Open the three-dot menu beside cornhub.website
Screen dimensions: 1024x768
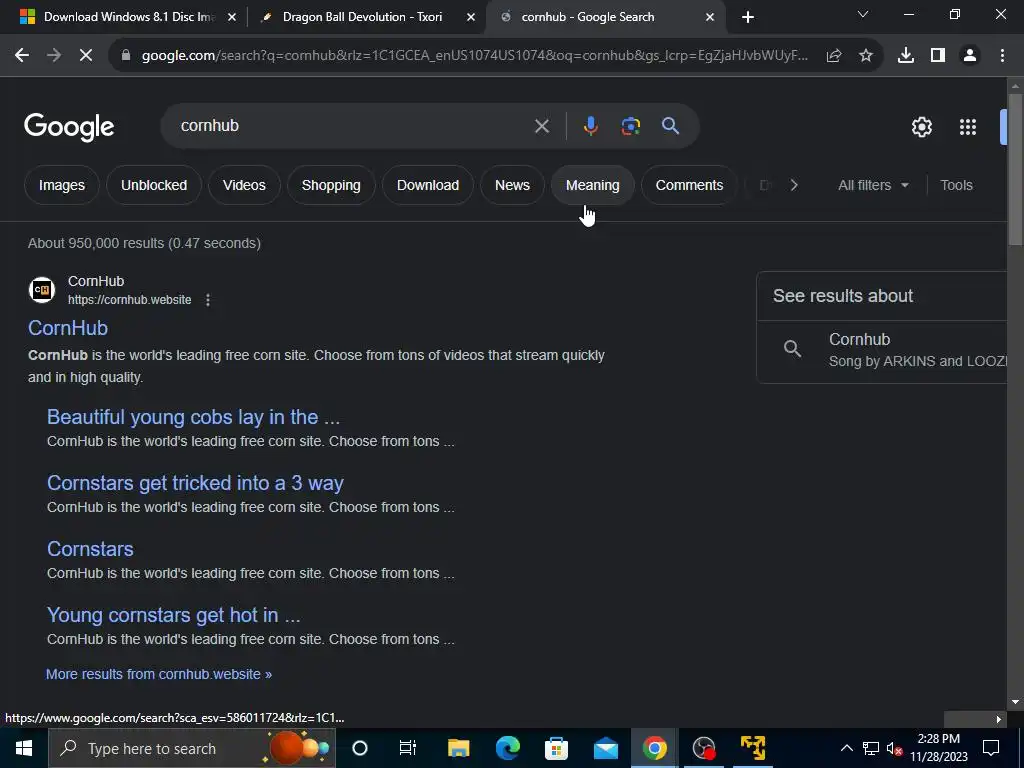coord(208,300)
